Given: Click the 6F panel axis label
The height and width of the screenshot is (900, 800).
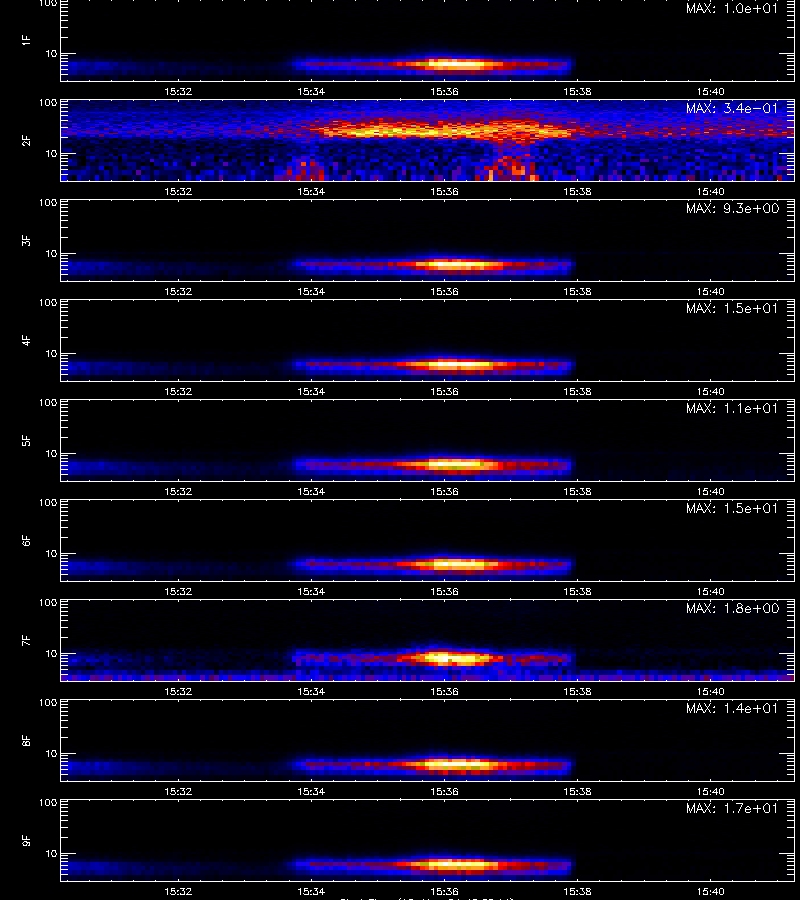Looking at the screenshot, I should pos(26,540).
